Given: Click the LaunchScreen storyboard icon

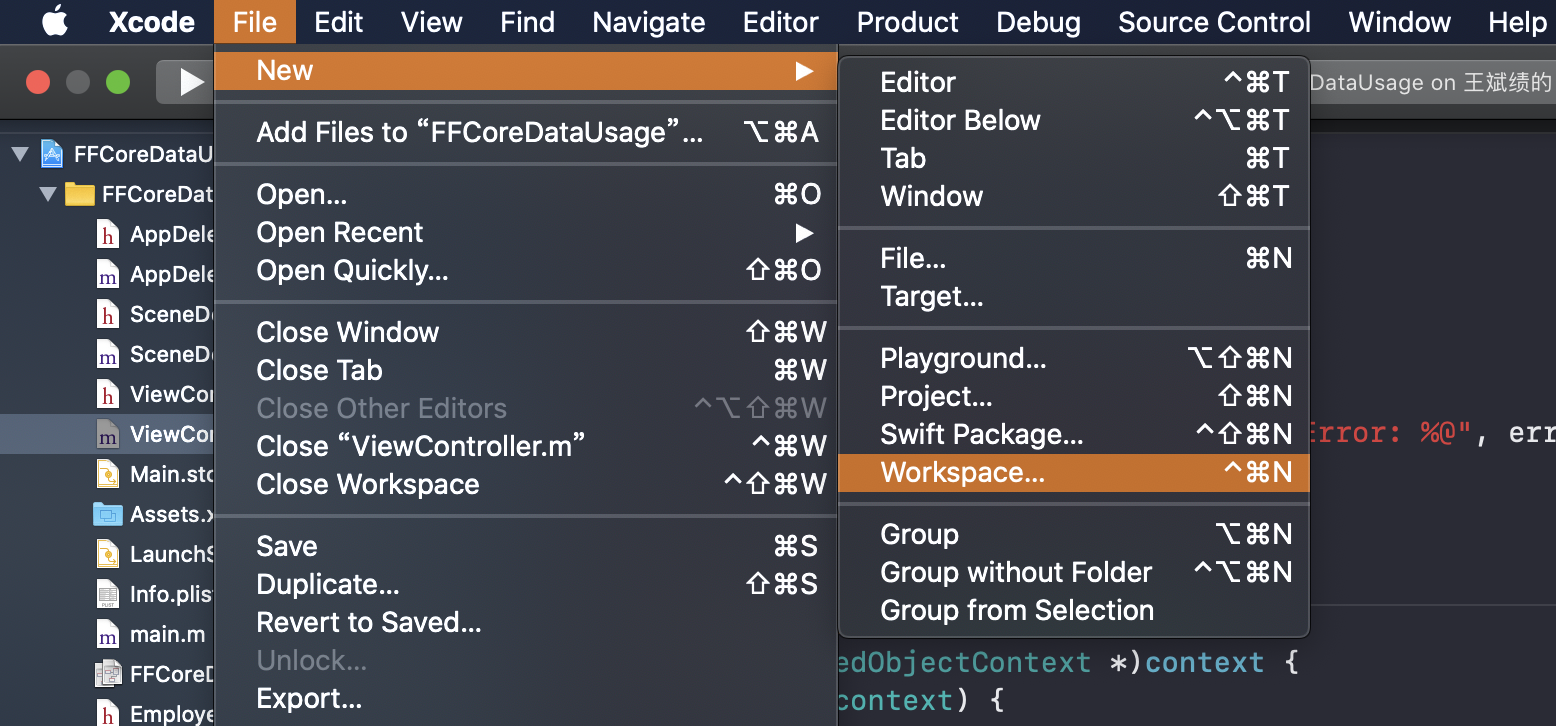Looking at the screenshot, I should (107, 554).
